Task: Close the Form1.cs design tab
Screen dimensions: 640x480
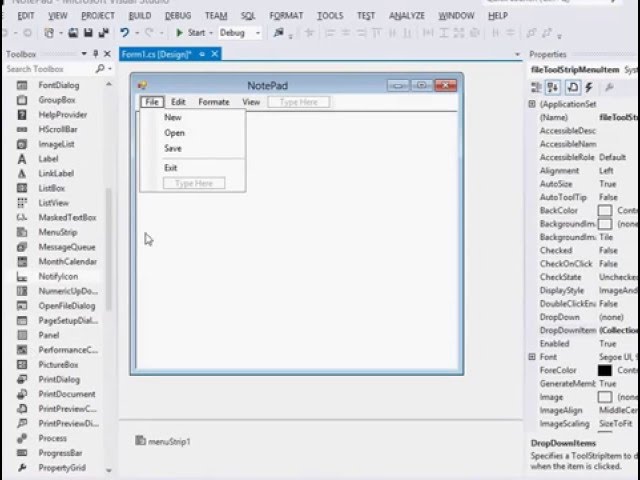Action: (x=215, y=54)
